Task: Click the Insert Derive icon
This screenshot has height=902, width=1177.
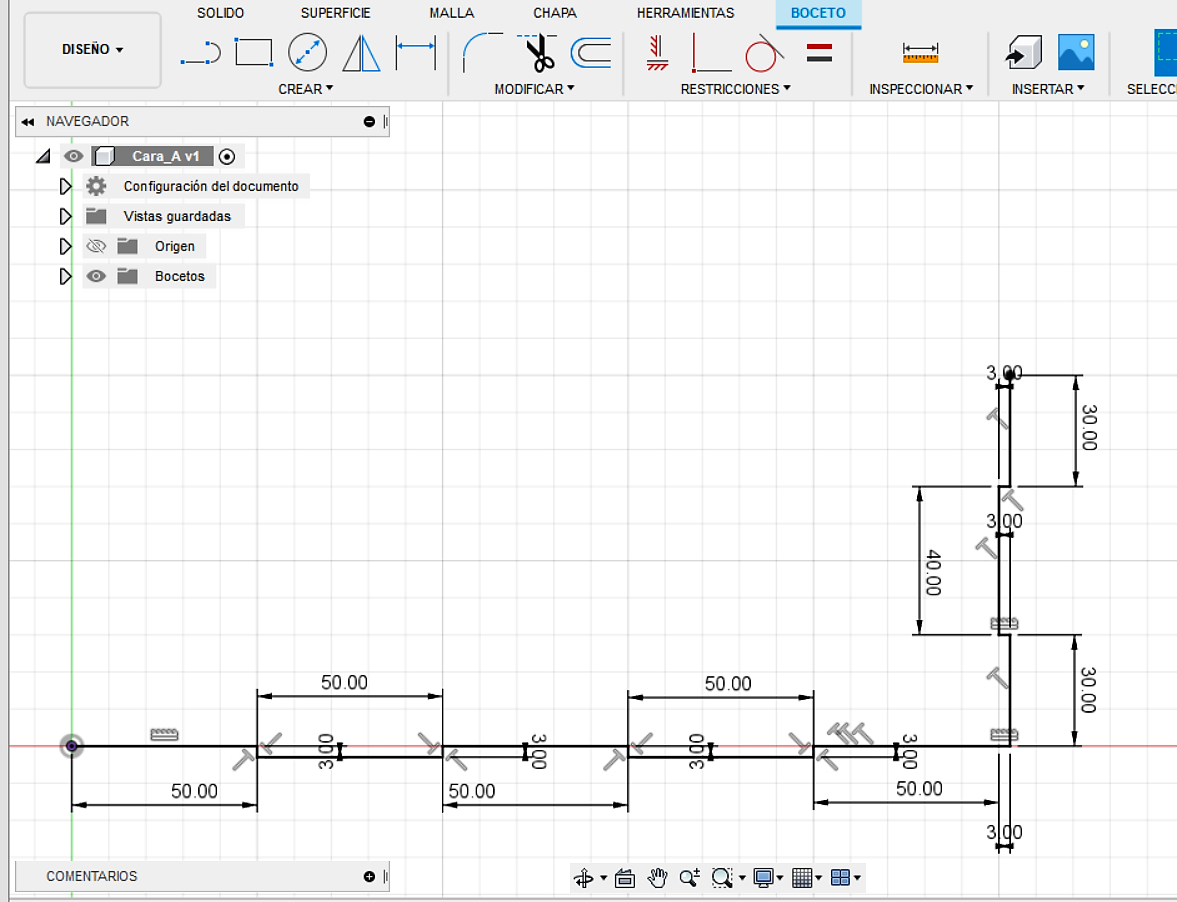Action: (1023, 53)
